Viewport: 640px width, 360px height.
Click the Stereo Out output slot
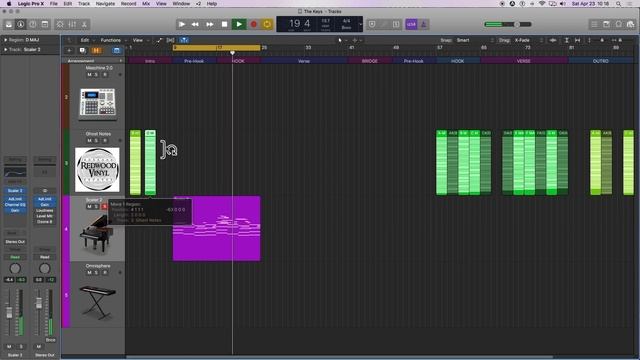click(15, 242)
